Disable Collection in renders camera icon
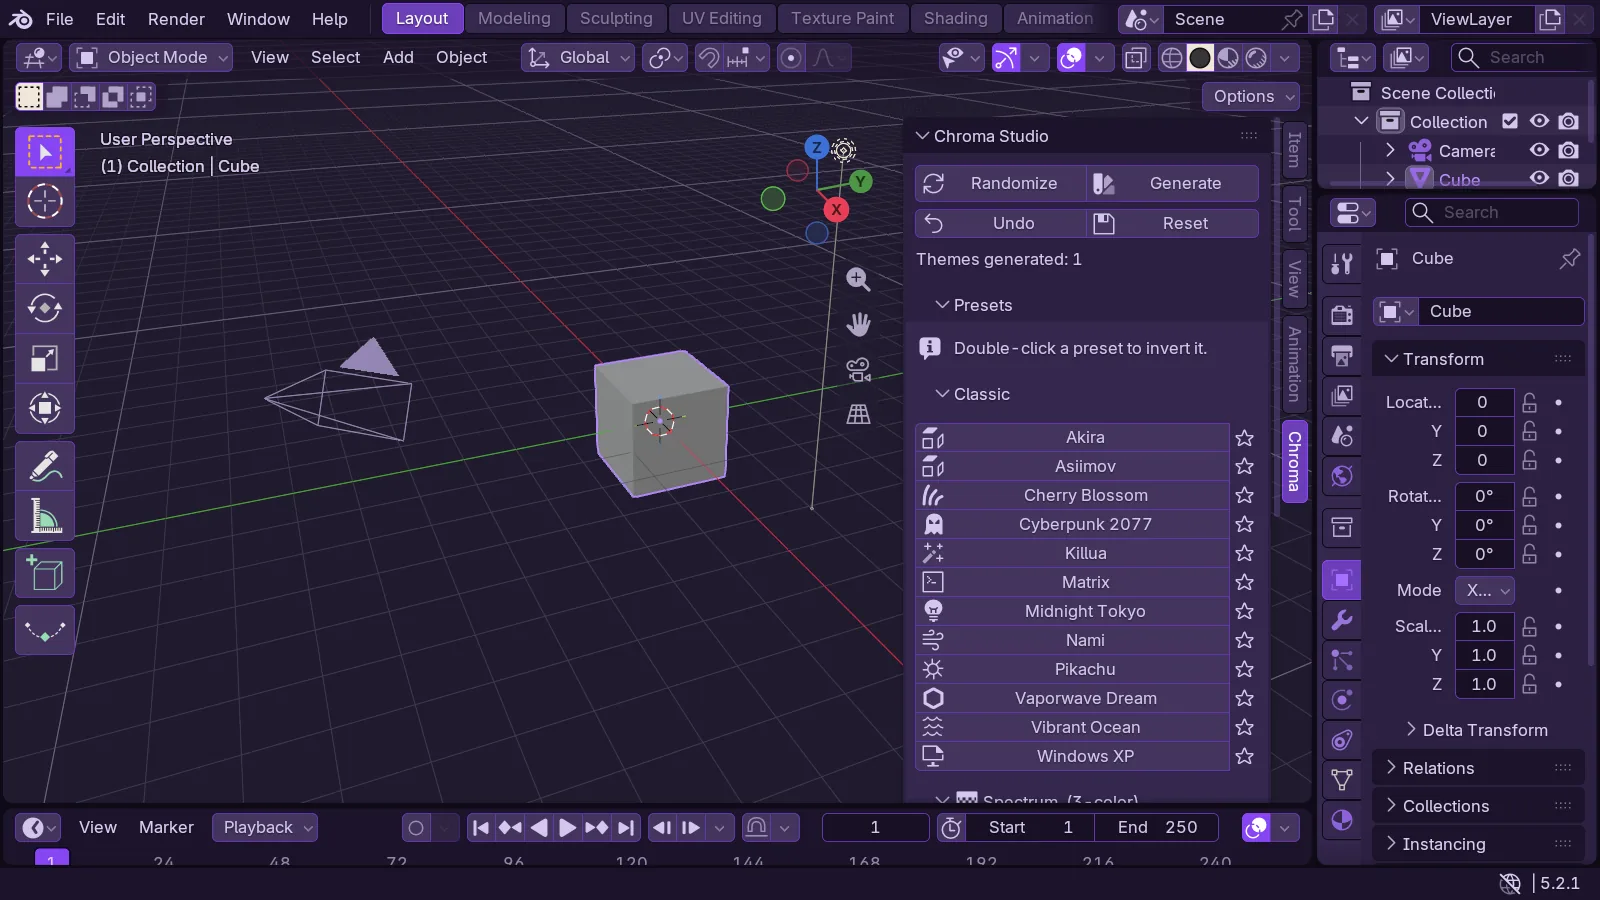 [1569, 121]
